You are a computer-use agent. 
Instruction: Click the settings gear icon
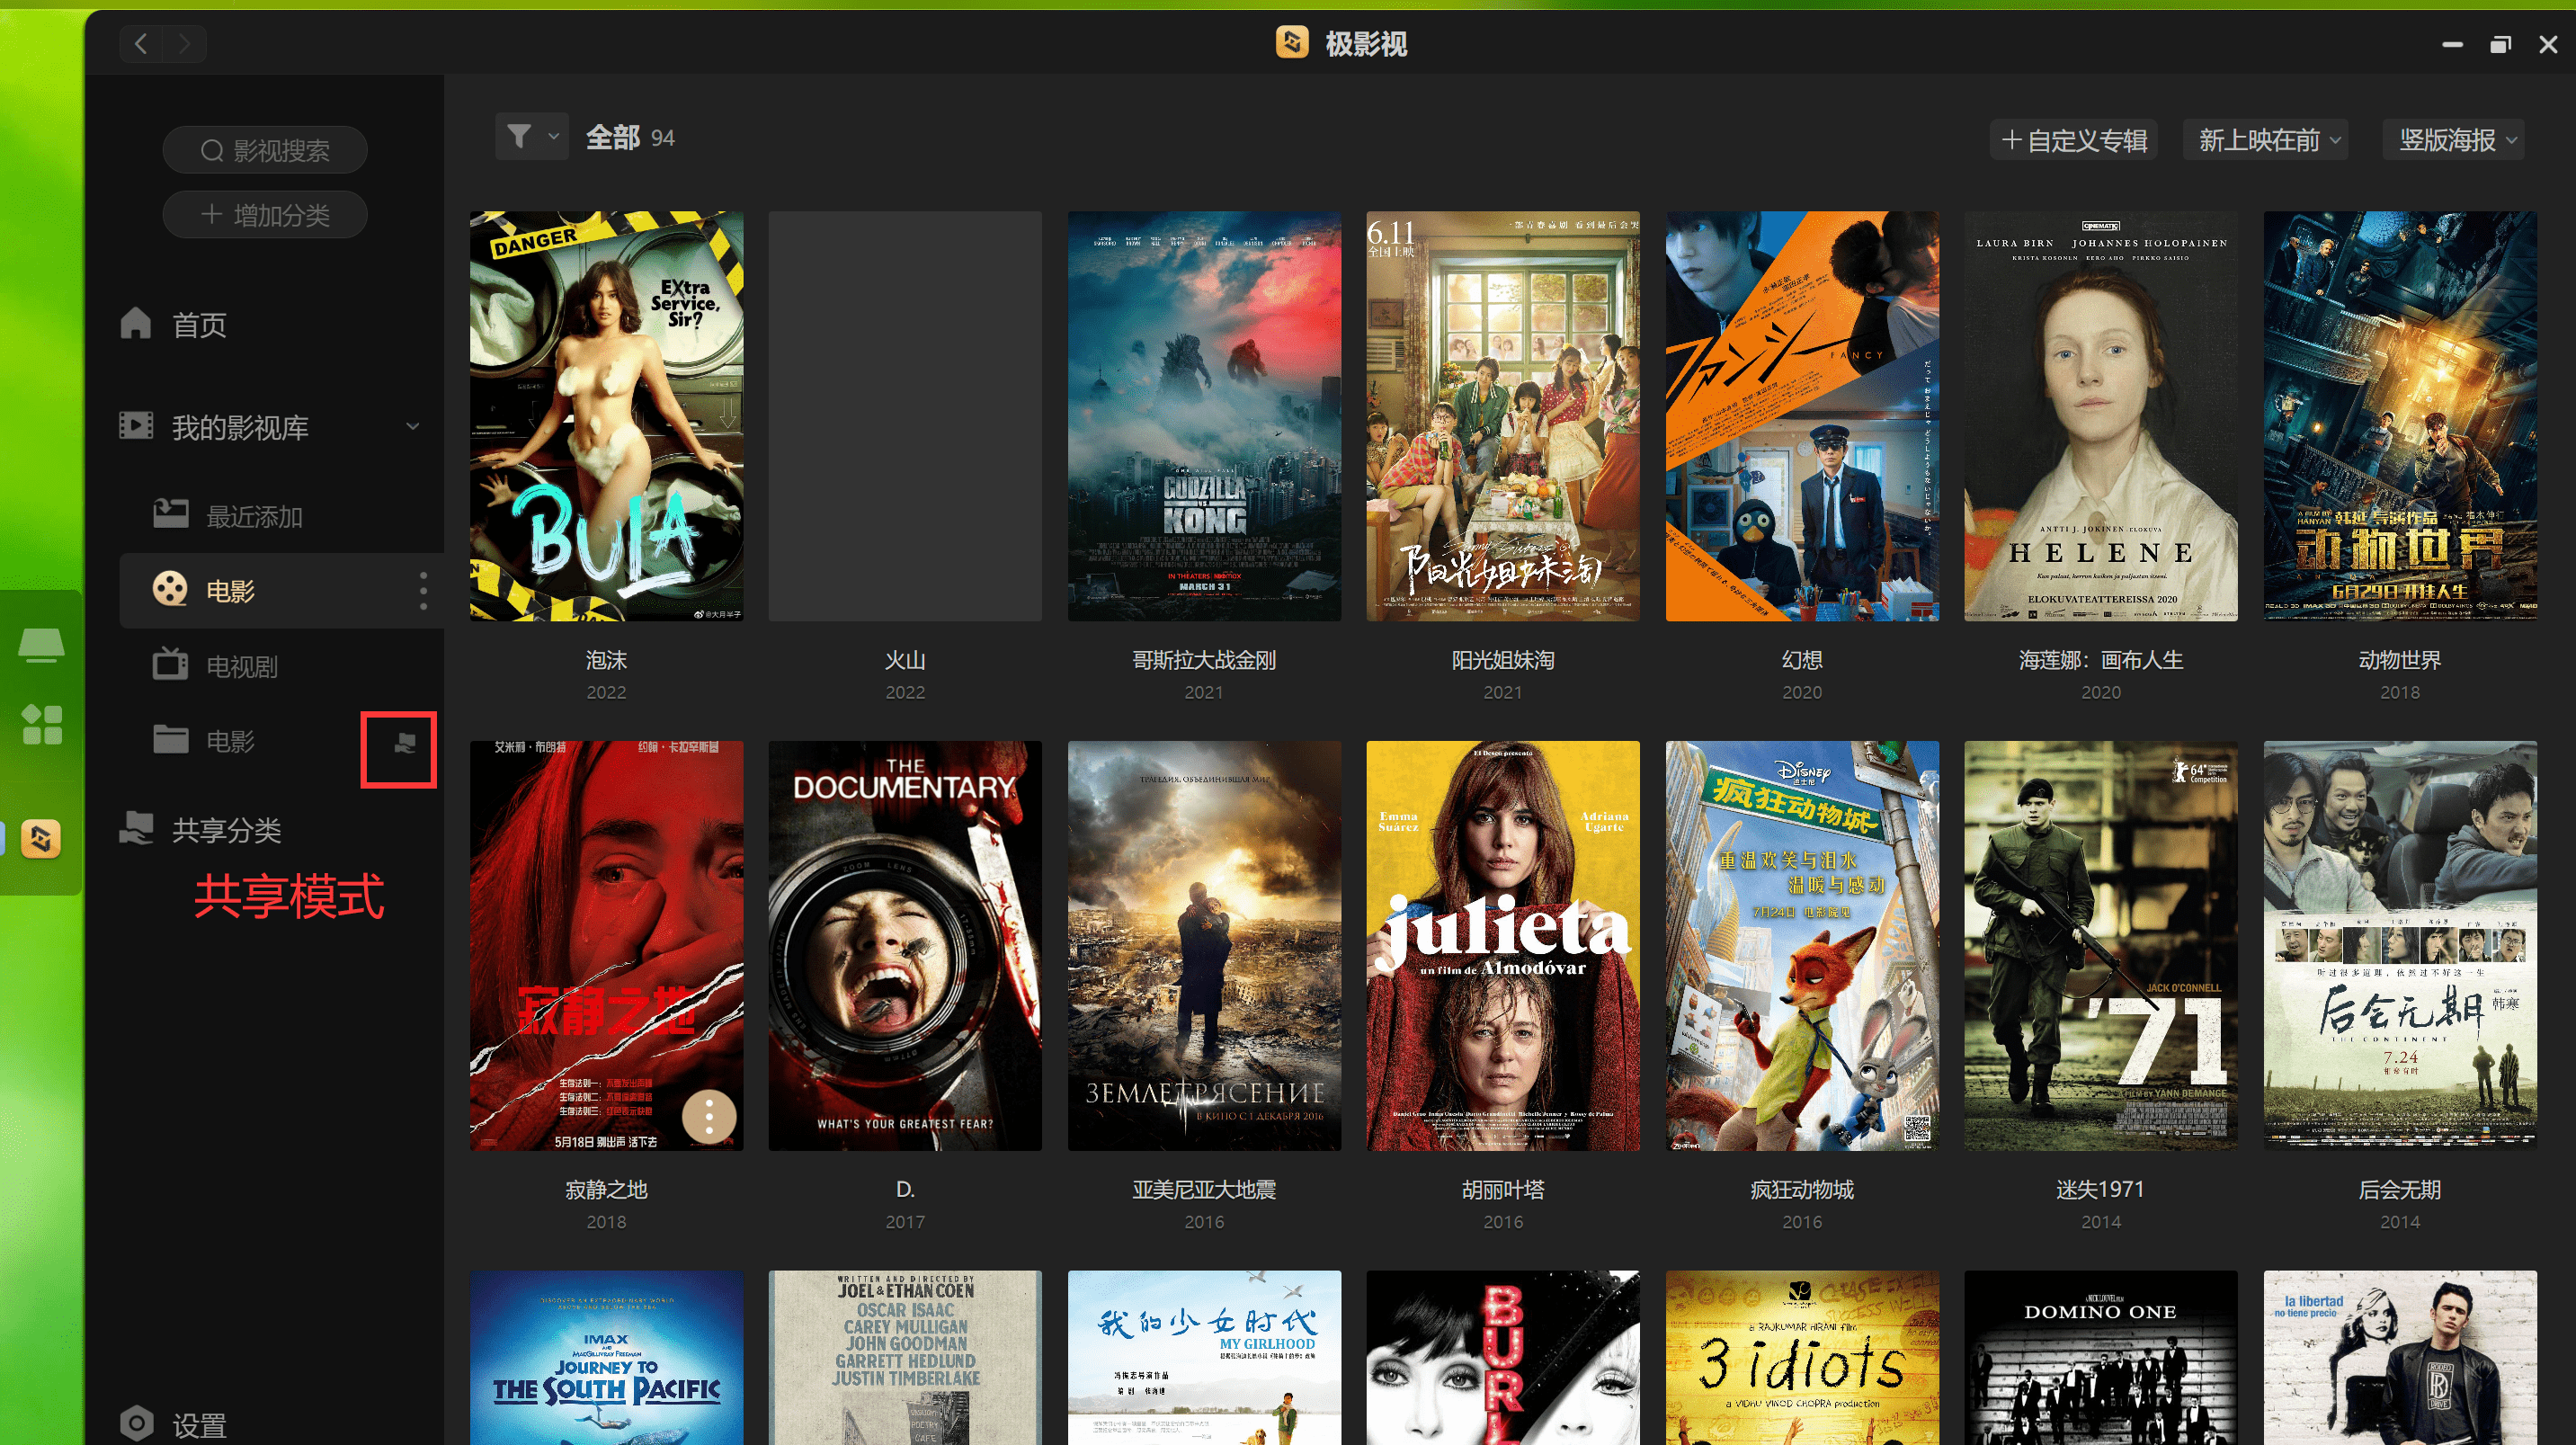coord(136,1423)
